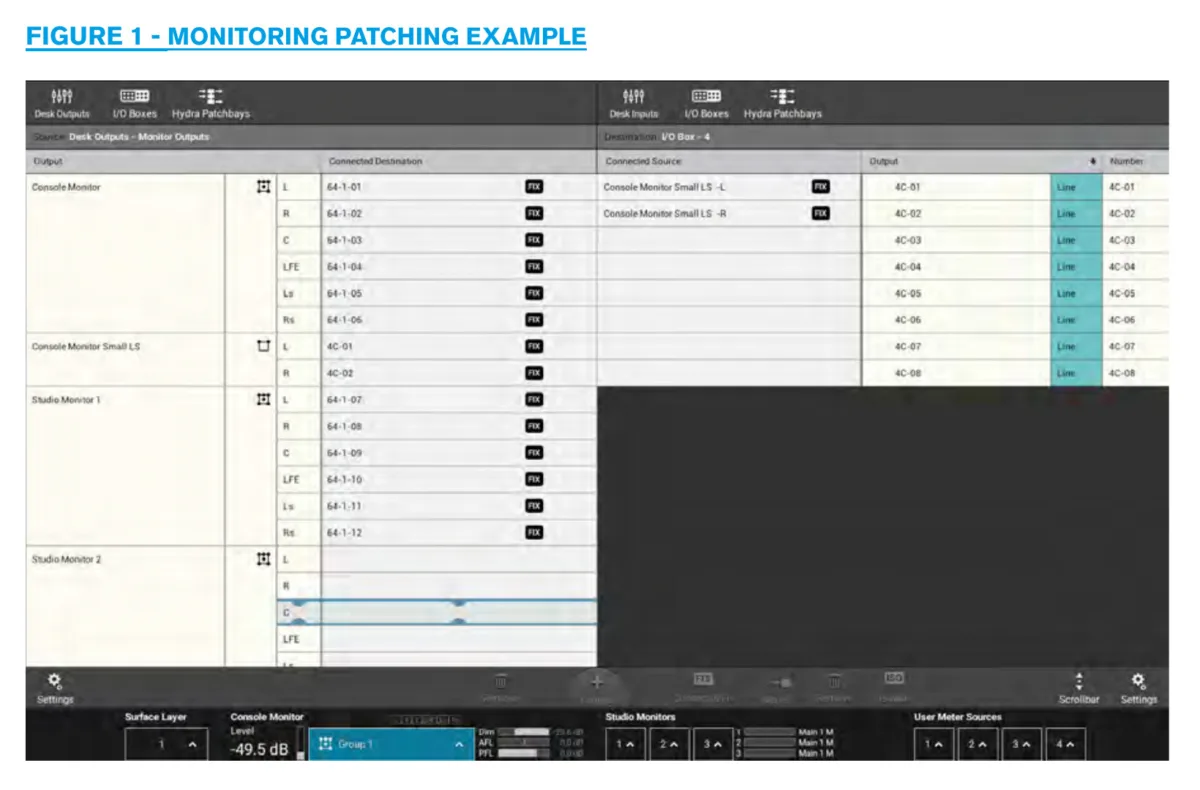Screen dimensions: 1200x790
Task: Select Studio Monitor 2 L channel row
Action: (437, 559)
